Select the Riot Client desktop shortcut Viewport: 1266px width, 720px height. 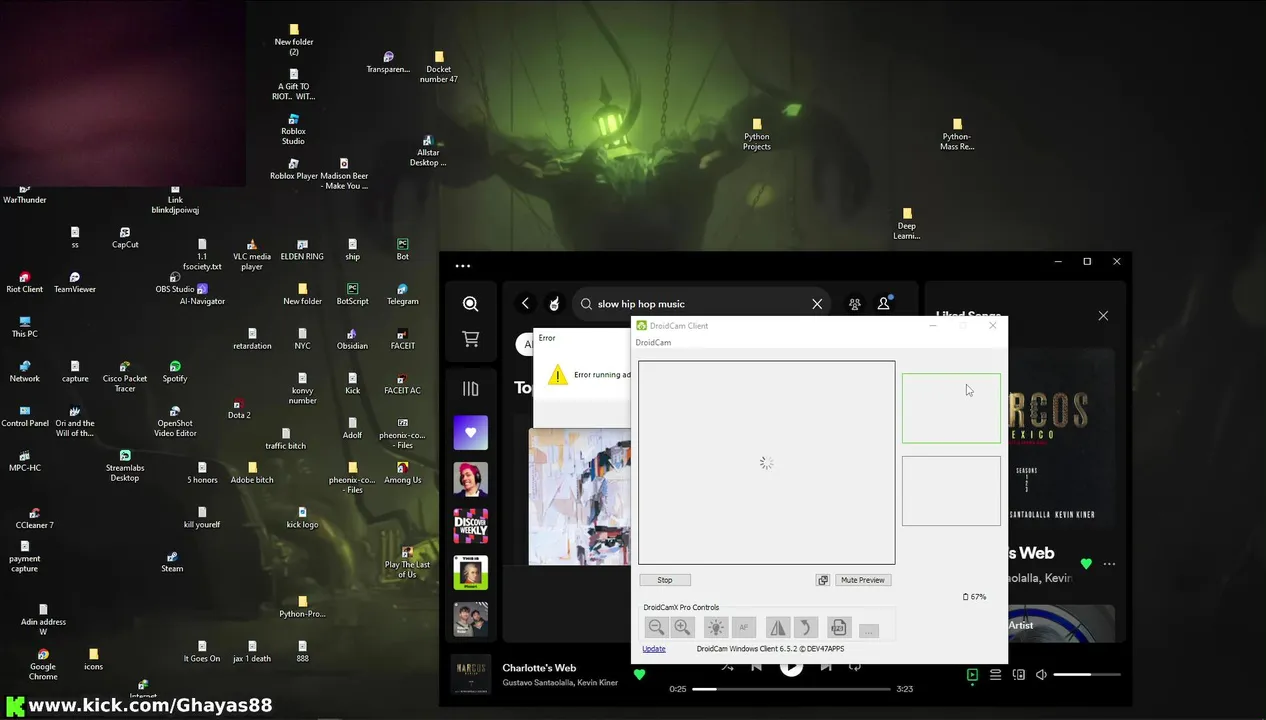25,282
